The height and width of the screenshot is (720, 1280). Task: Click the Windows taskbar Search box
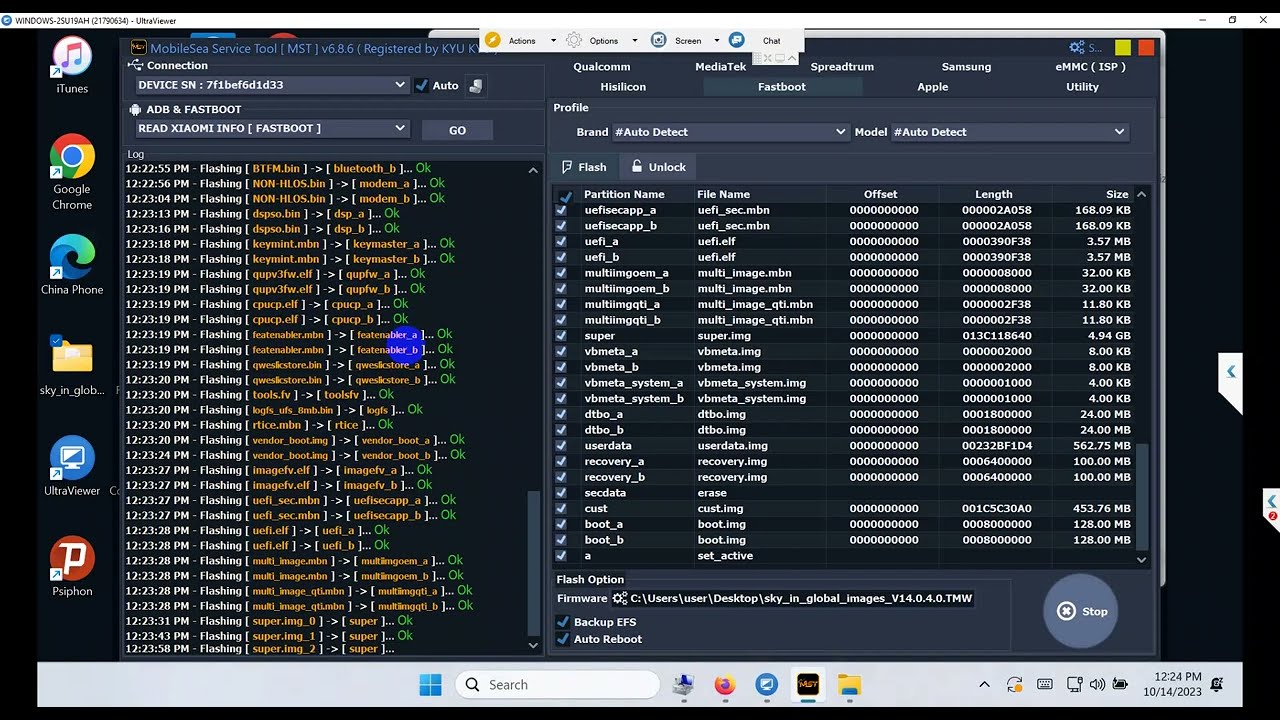tap(558, 685)
